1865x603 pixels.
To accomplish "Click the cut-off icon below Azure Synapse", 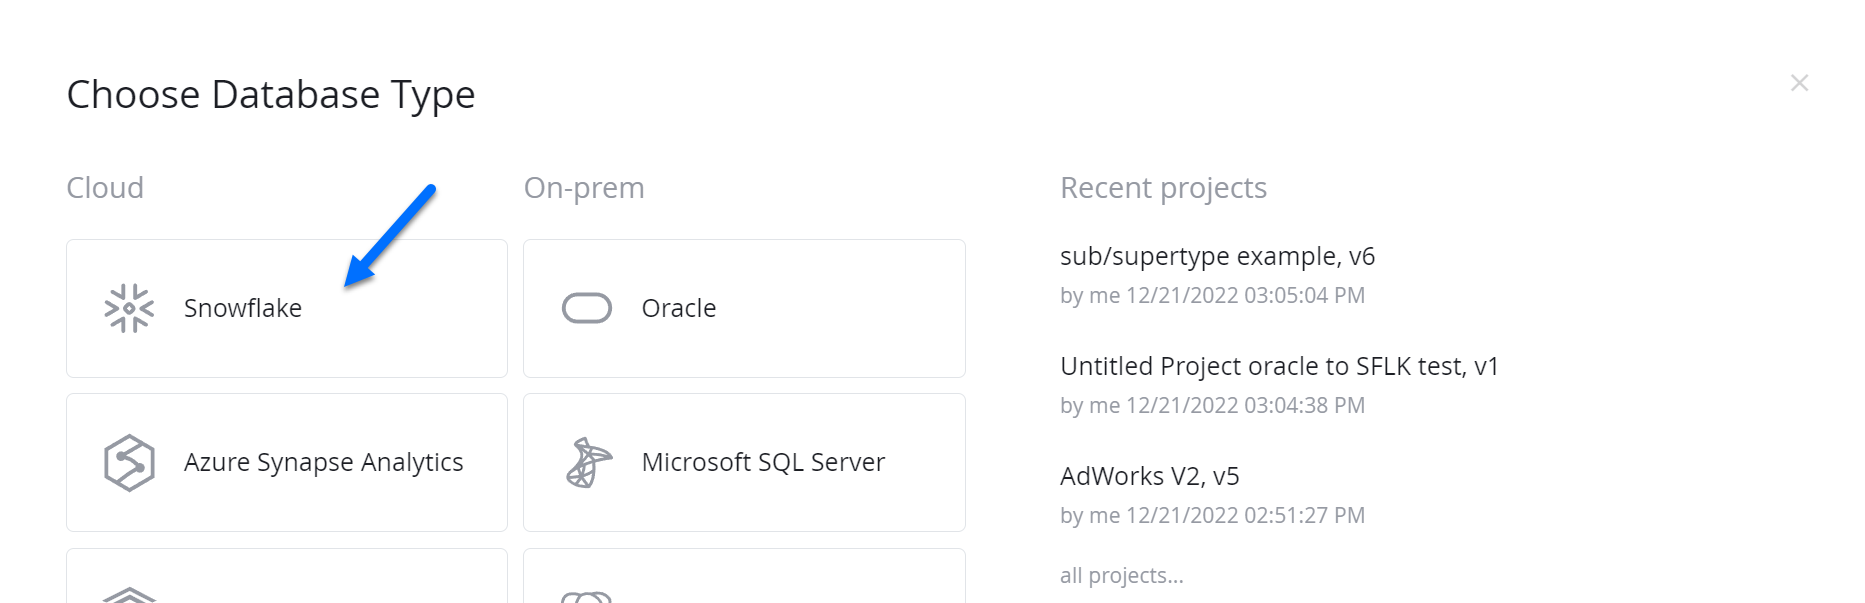I will pyautogui.click(x=129, y=596).
